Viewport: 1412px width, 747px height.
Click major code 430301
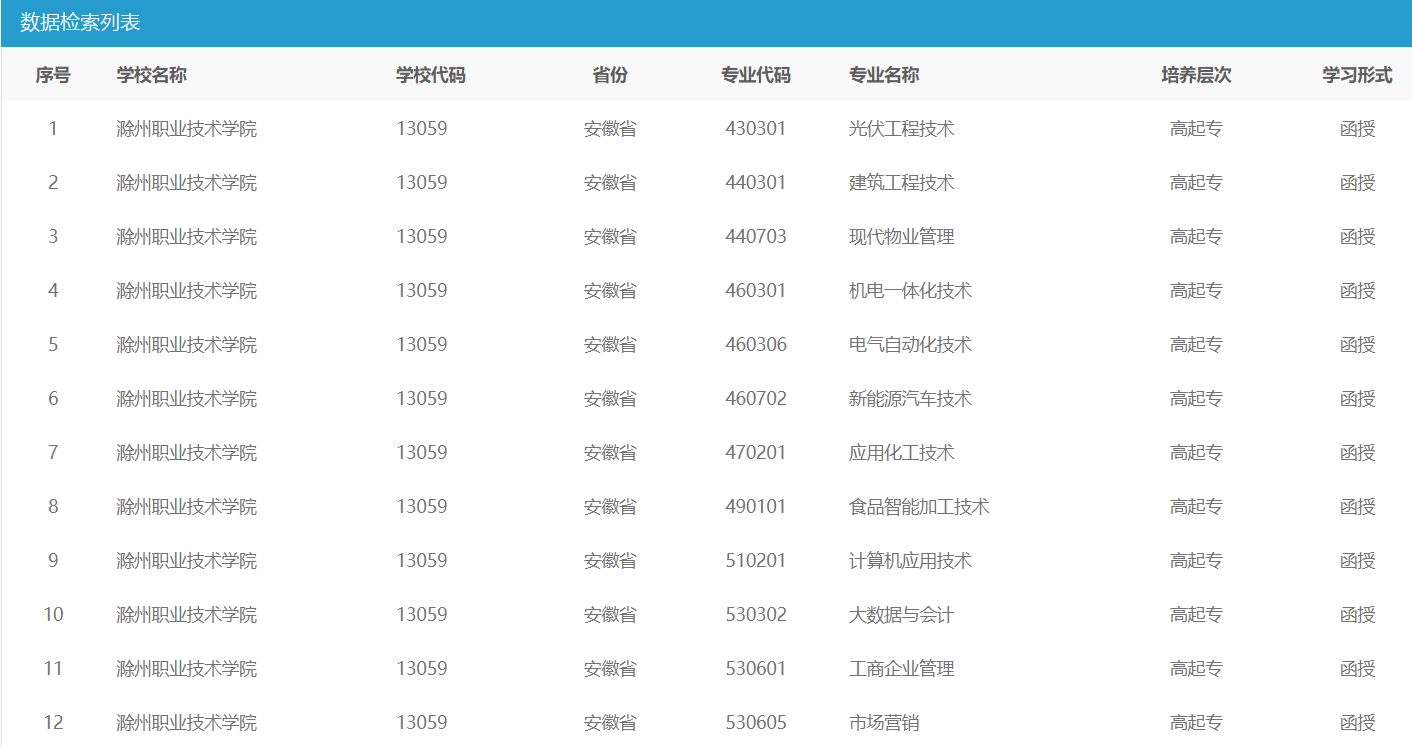coord(756,129)
